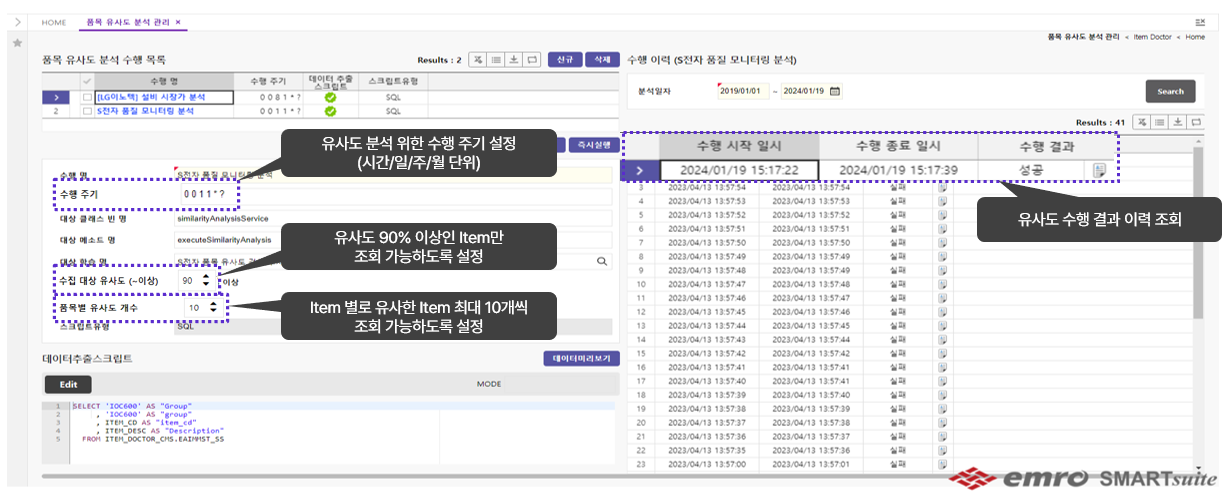
Task: Check the box for LG이노텍 설비 시장가 분석
Action: point(89,97)
